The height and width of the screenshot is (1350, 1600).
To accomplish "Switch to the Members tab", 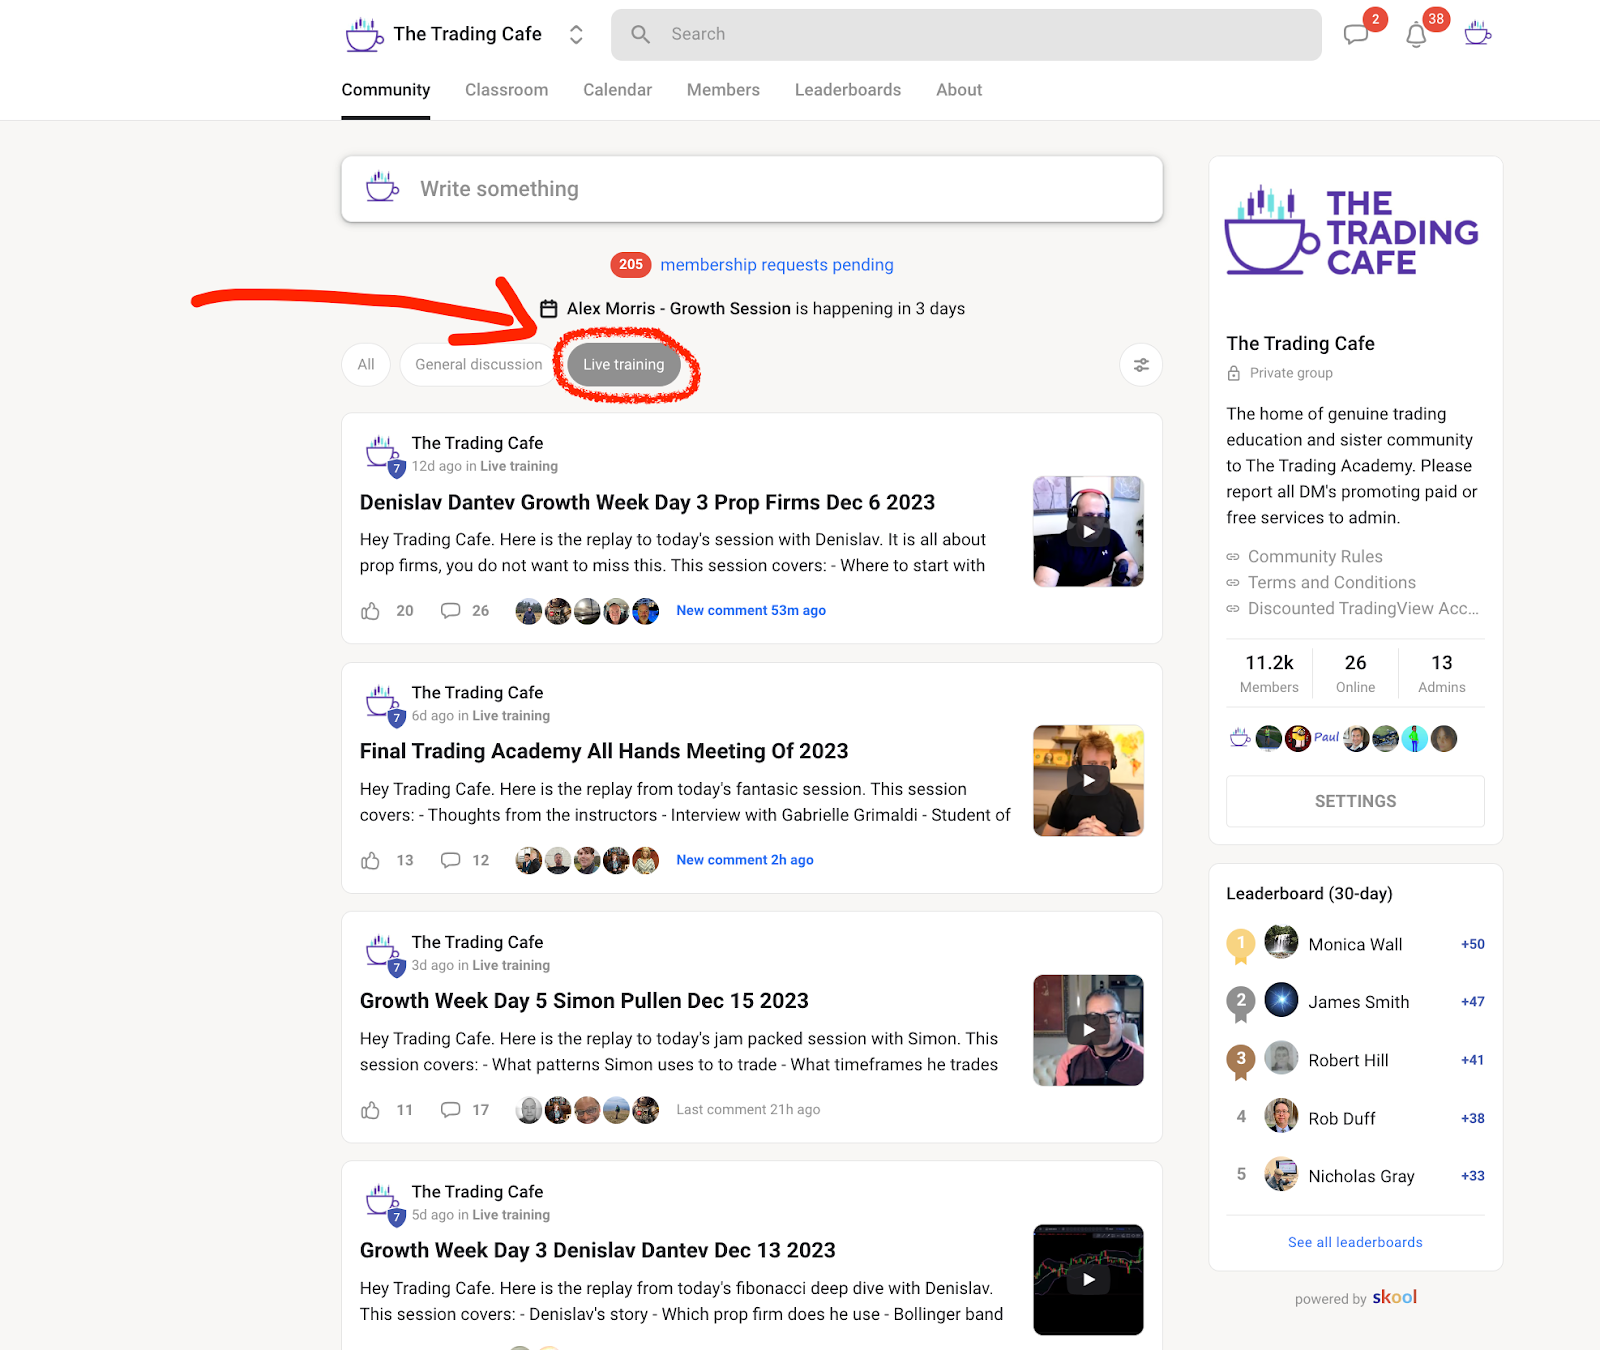I will (723, 90).
